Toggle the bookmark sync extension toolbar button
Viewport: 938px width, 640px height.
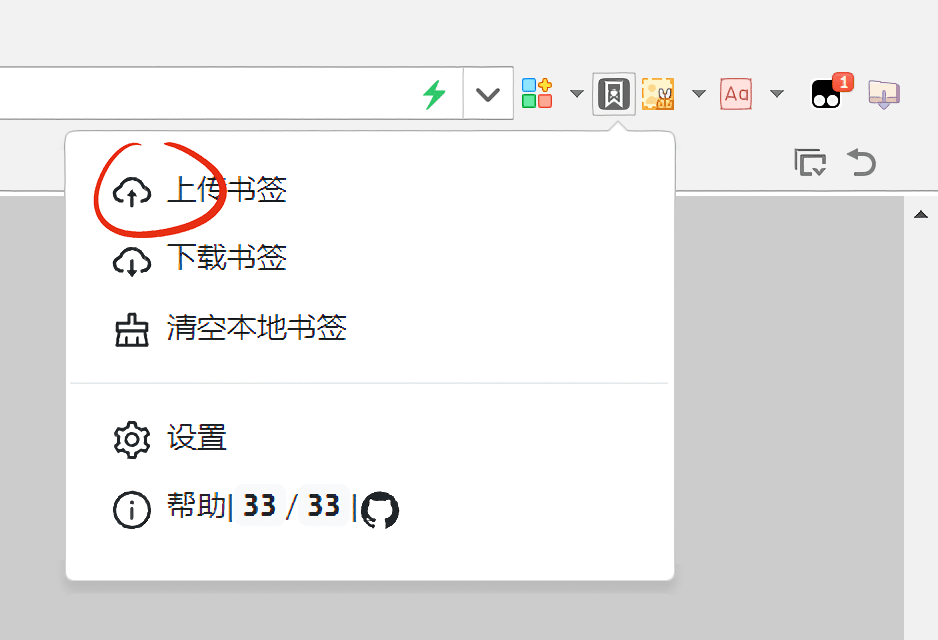614,94
